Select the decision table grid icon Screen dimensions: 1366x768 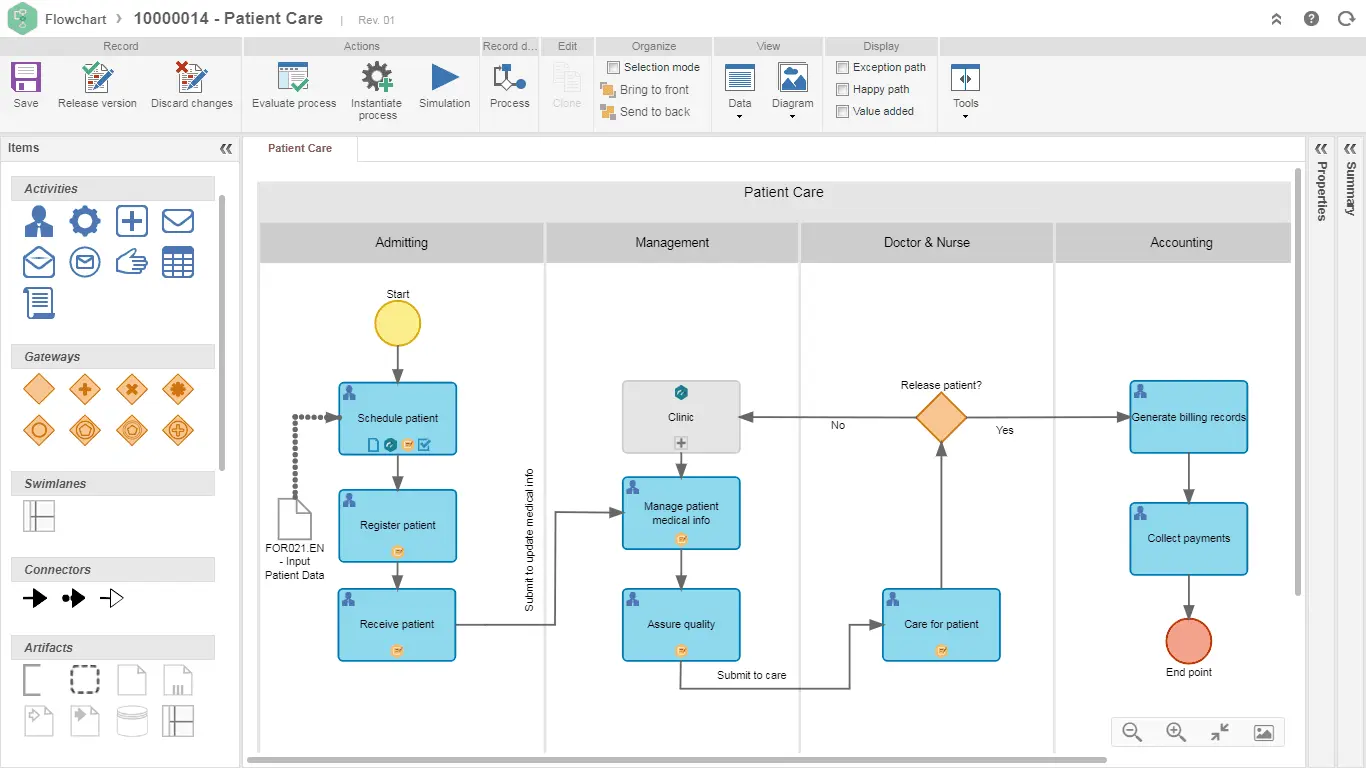point(177,262)
